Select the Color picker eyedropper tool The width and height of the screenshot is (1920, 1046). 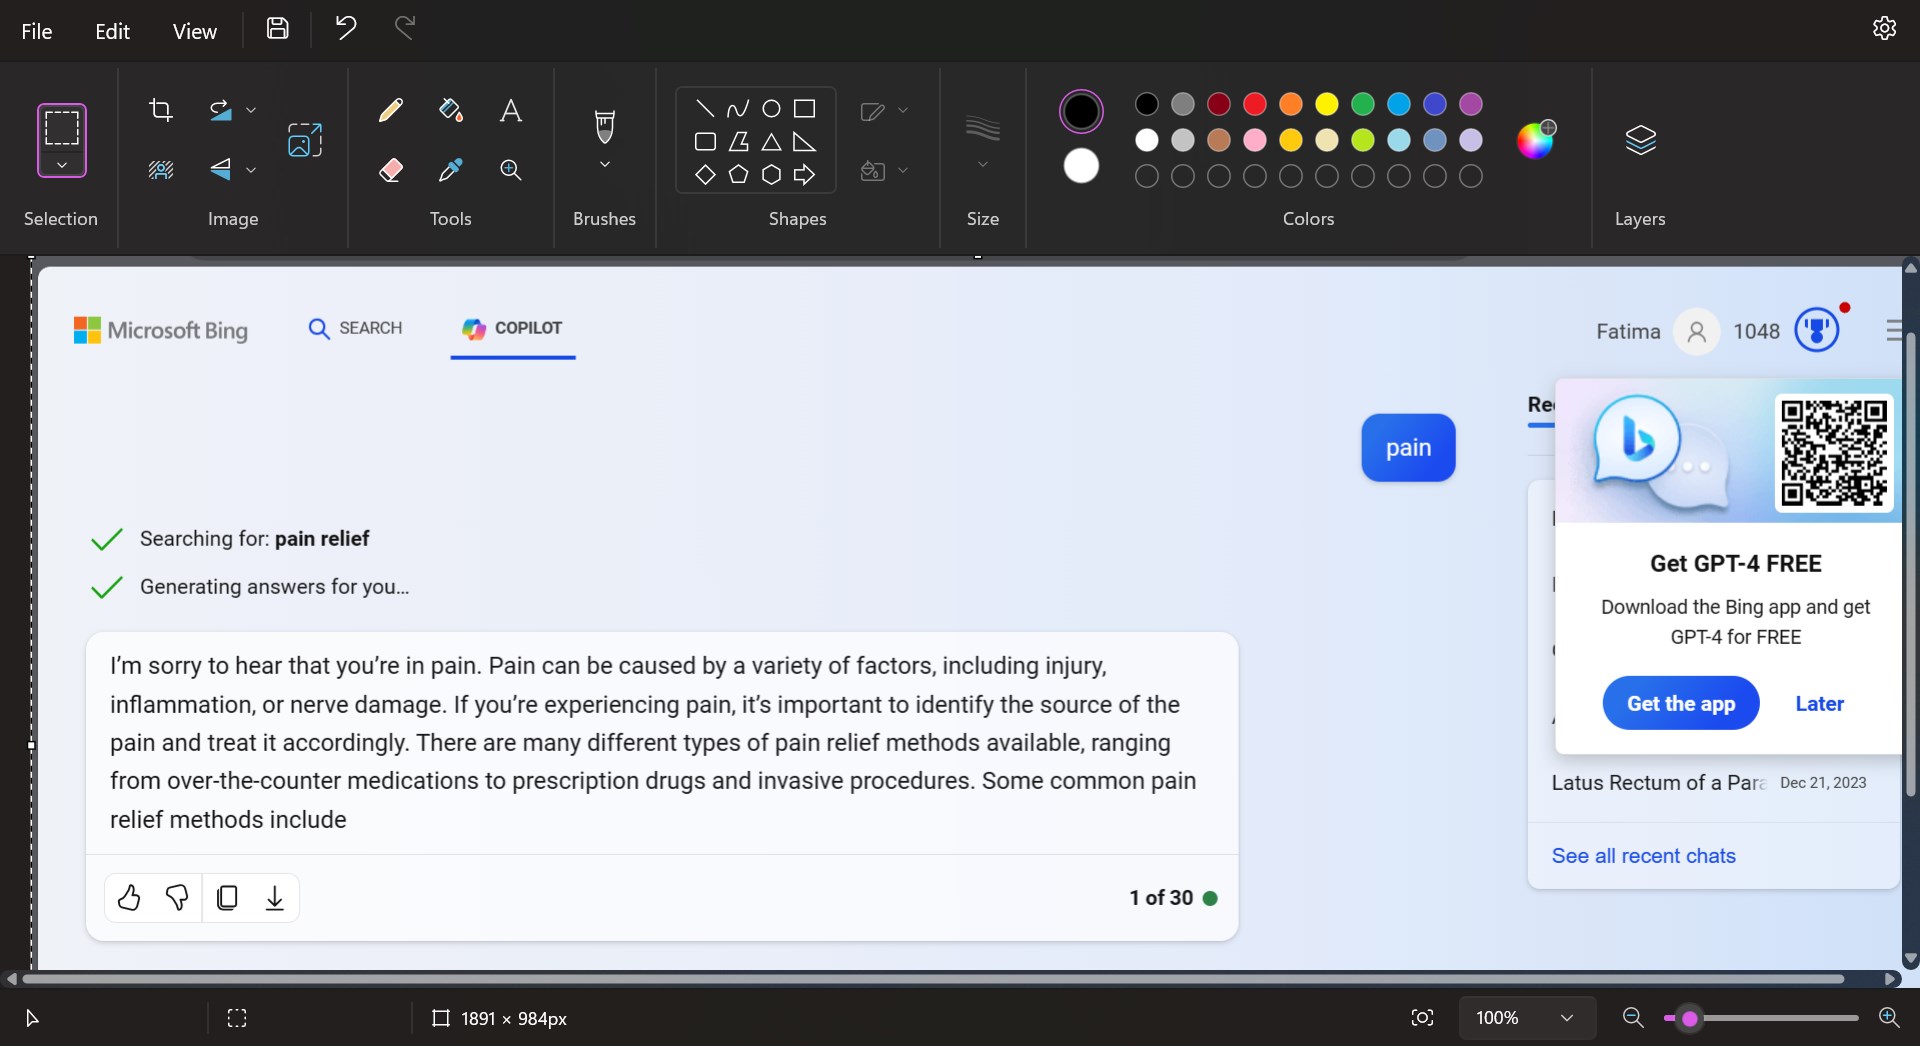[x=450, y=170]
